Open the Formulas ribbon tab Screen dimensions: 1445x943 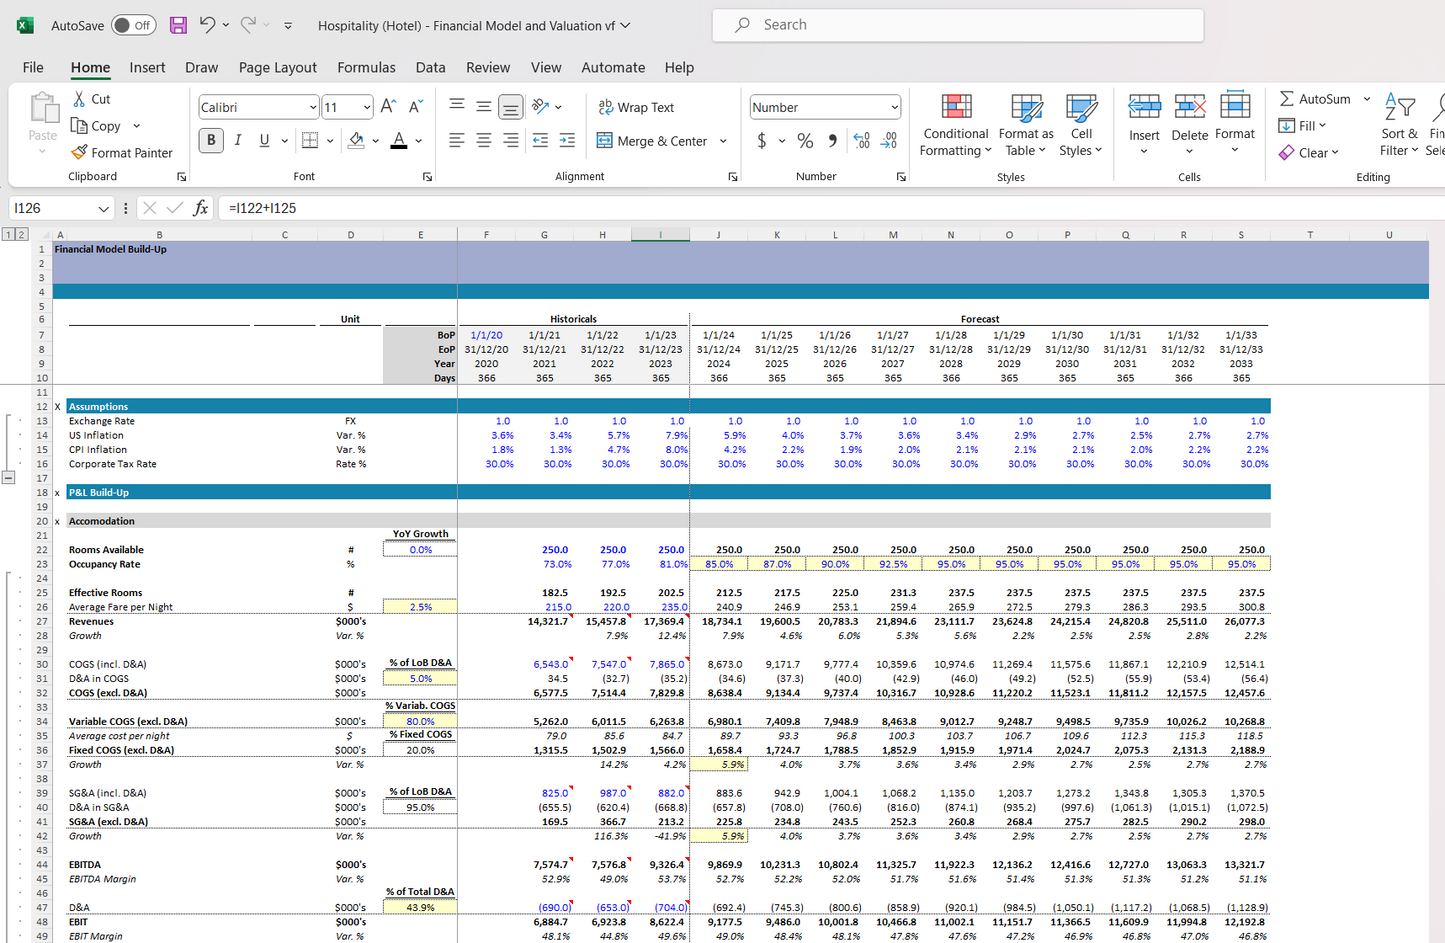(366, 67)
